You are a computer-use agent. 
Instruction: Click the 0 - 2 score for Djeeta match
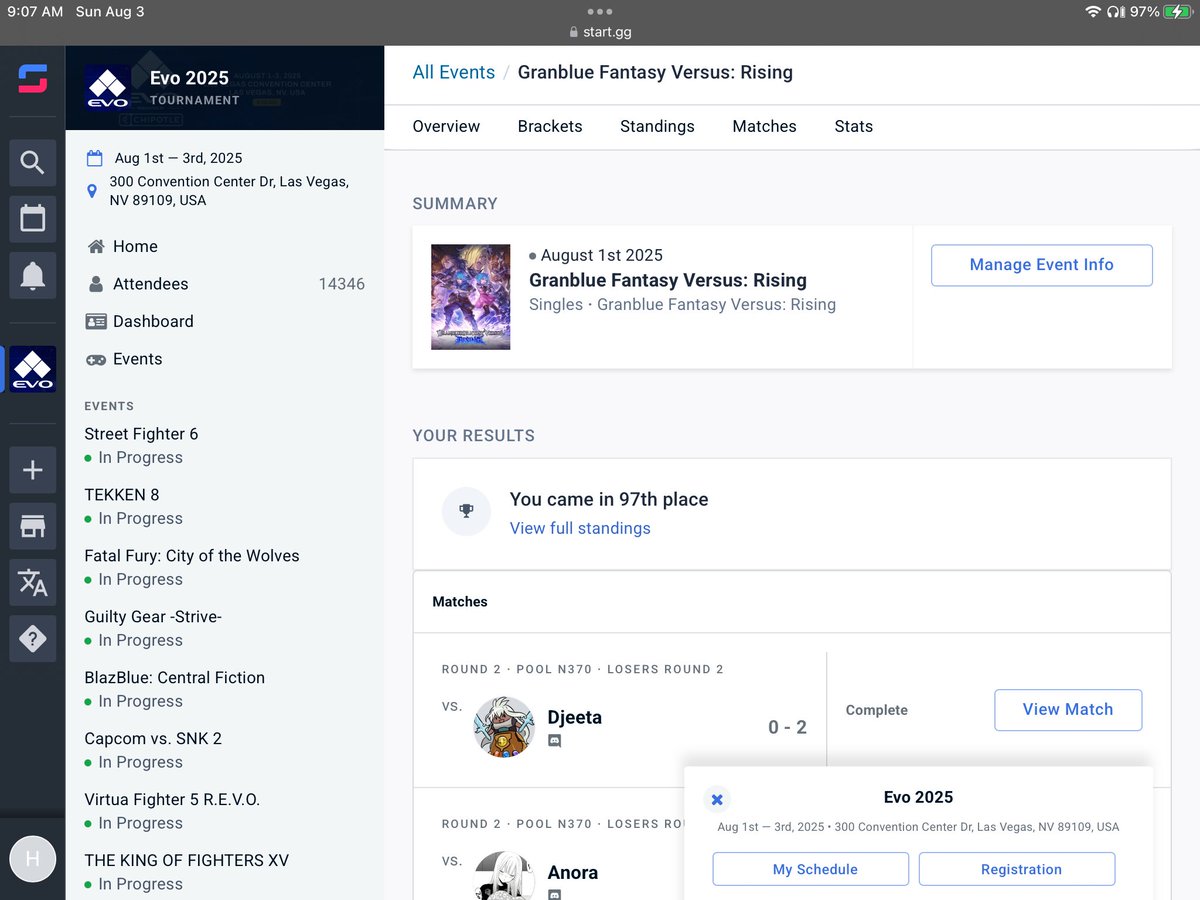pyautogui.click(x=787, y=727)
